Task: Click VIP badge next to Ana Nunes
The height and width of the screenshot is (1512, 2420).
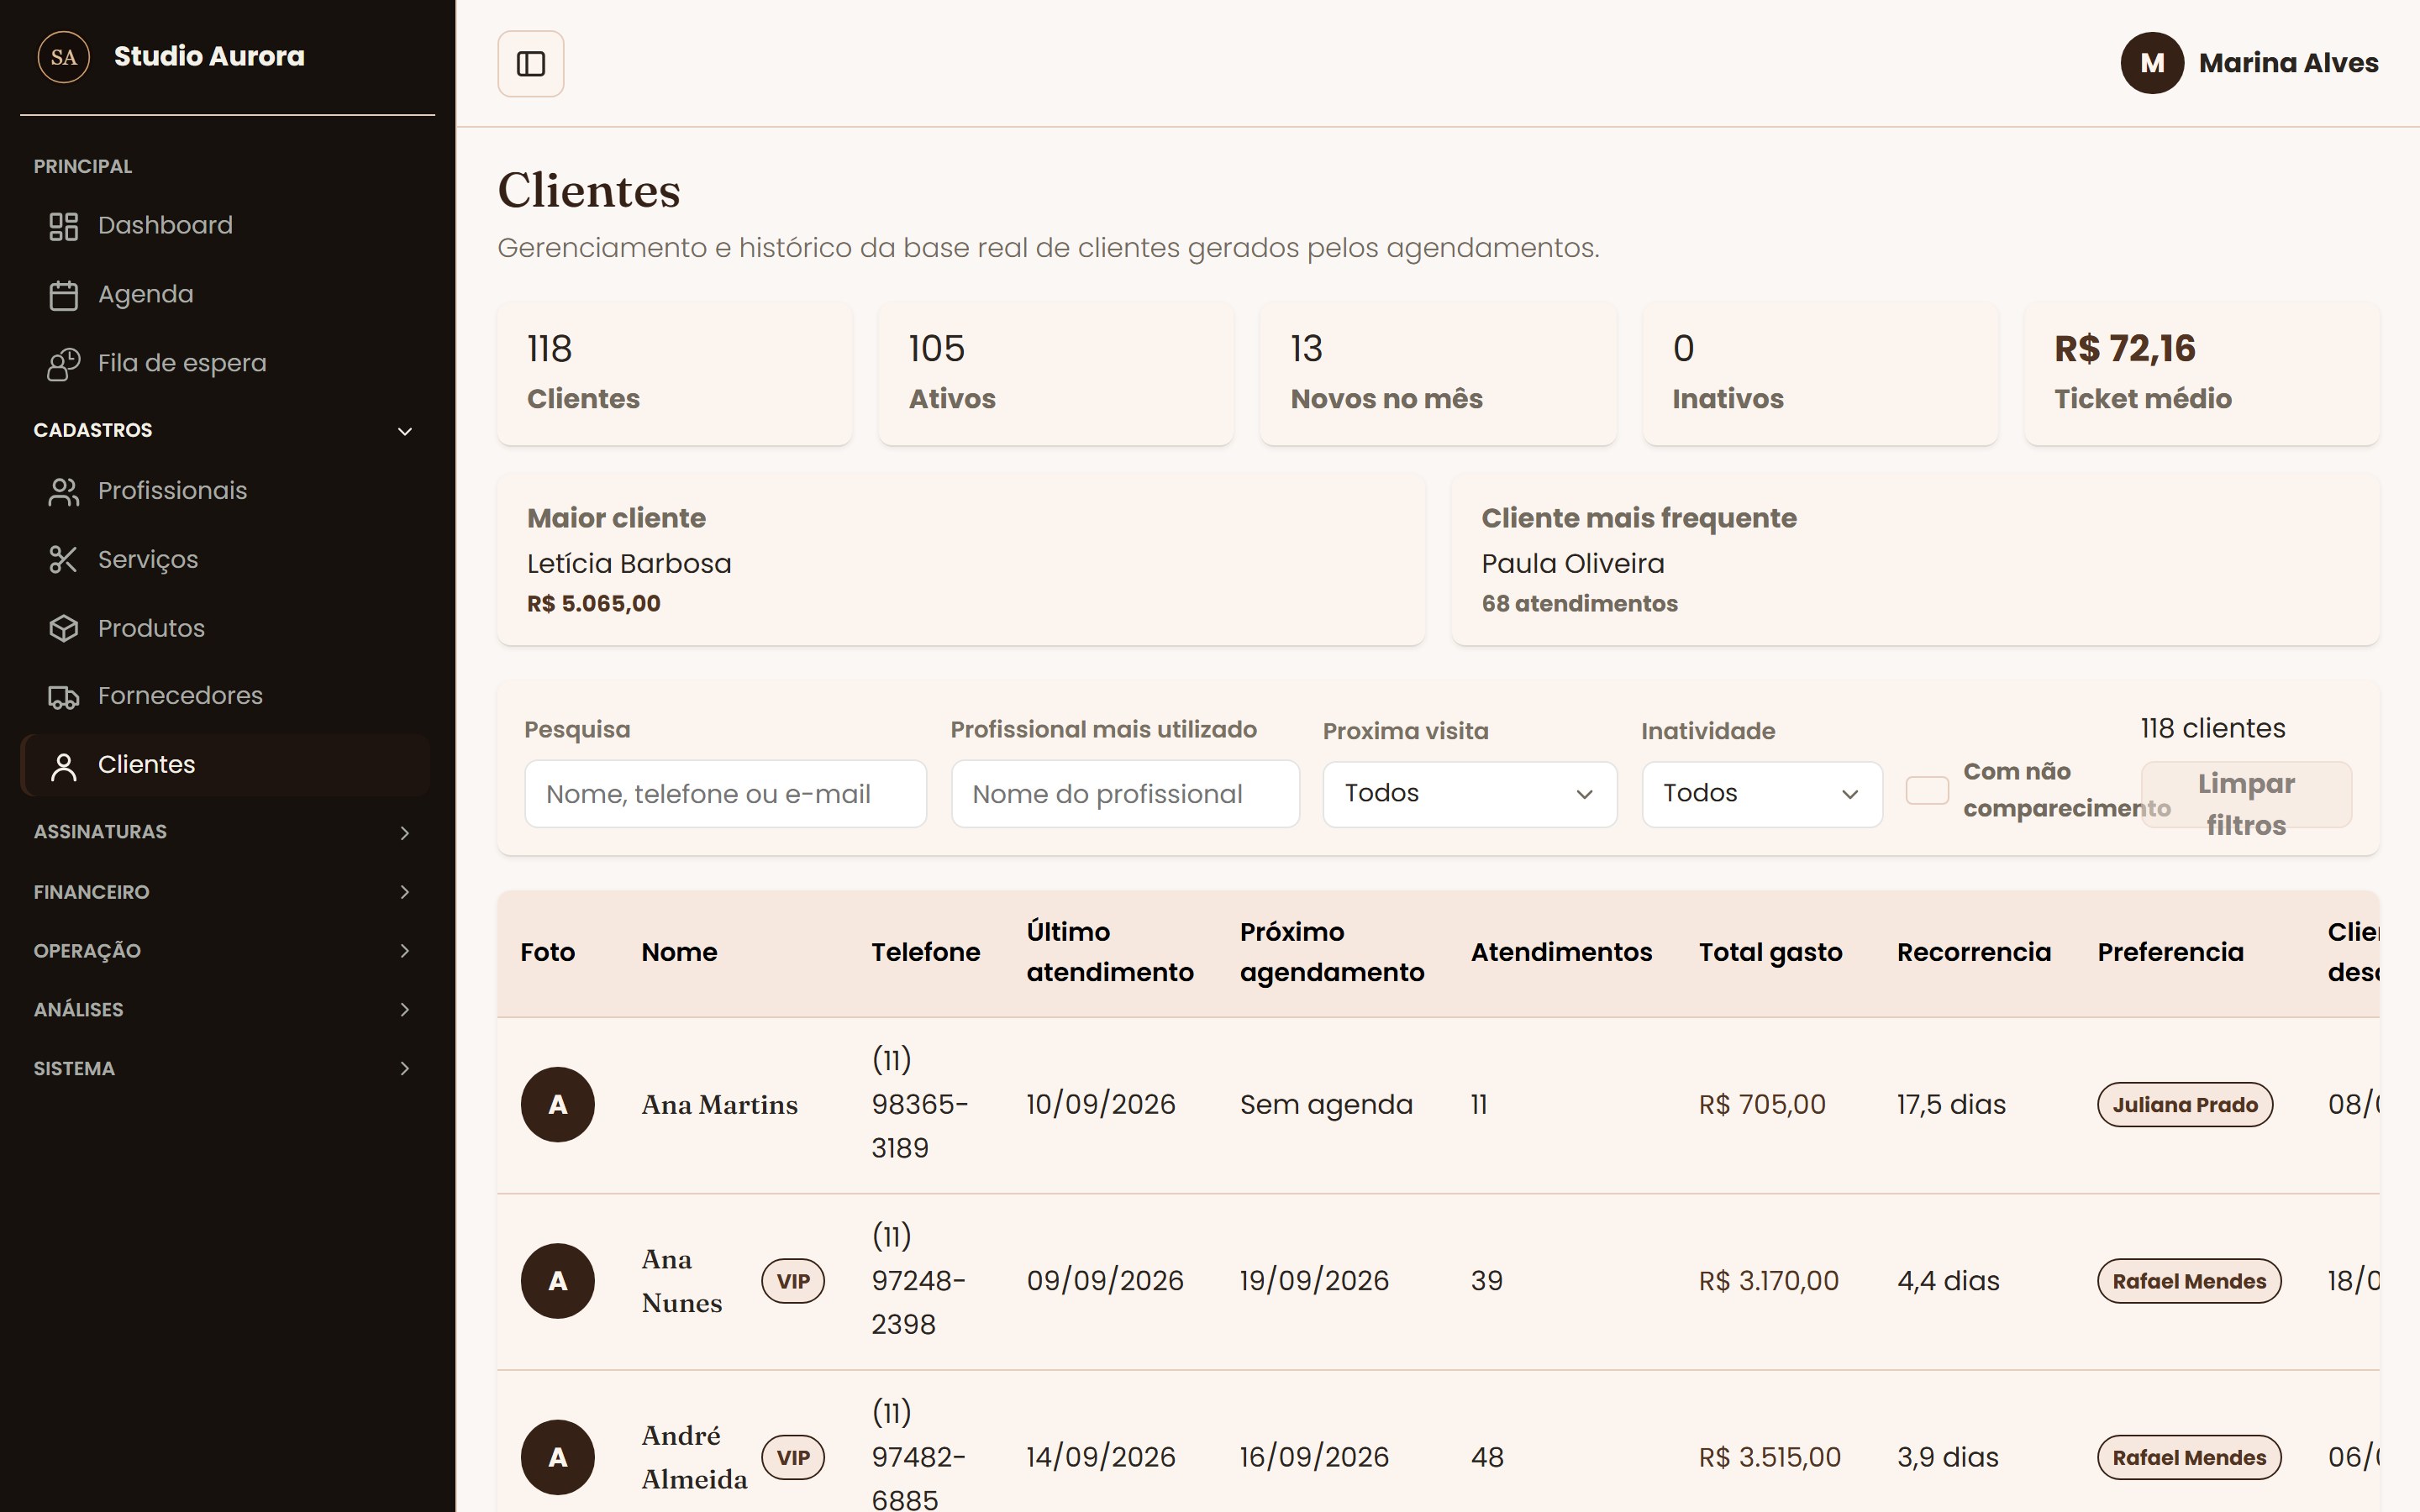Action: coord(793,1281)
